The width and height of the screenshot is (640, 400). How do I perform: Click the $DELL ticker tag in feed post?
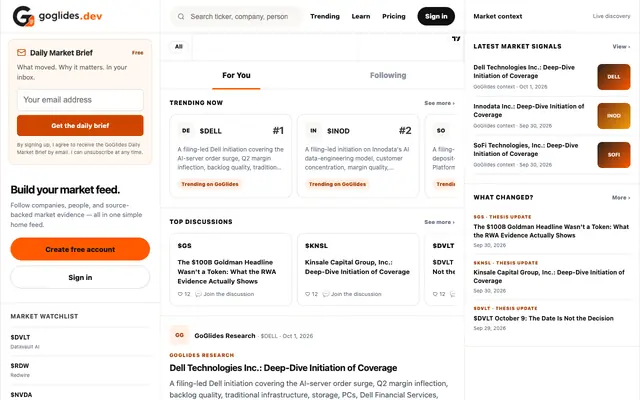[269, 336]
